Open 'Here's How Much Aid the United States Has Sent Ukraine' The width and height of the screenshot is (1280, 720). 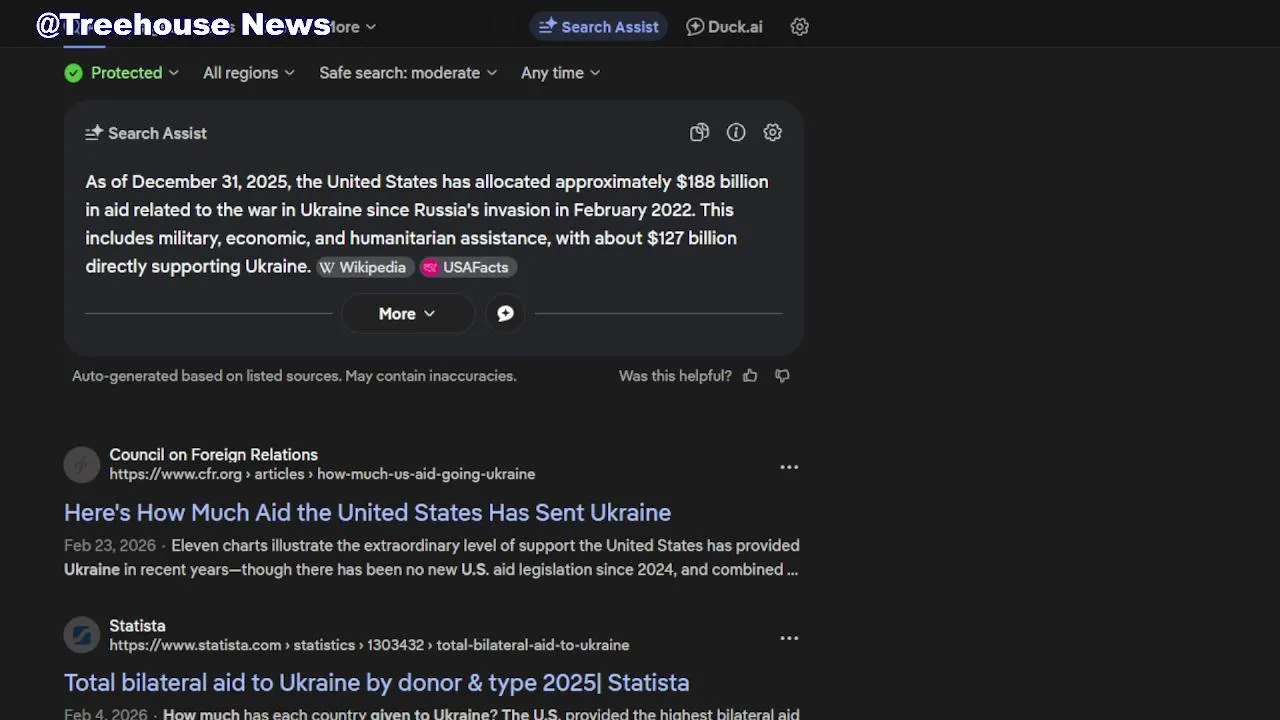[367, 512]
